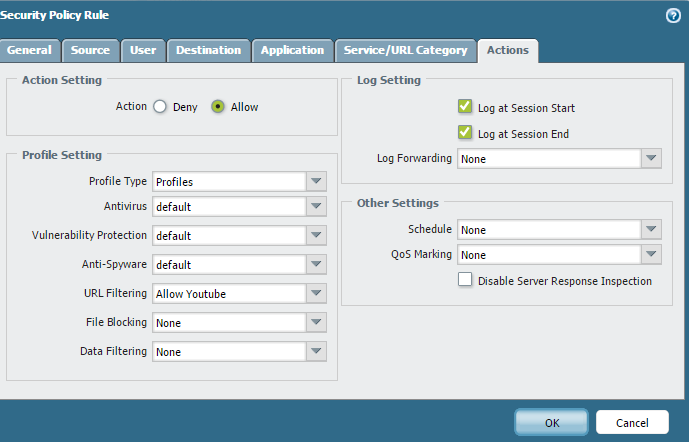This screenshot has height=442, width=689.
Task: Expand the Profile Type dropdown arrow
Action: [316, 182]
